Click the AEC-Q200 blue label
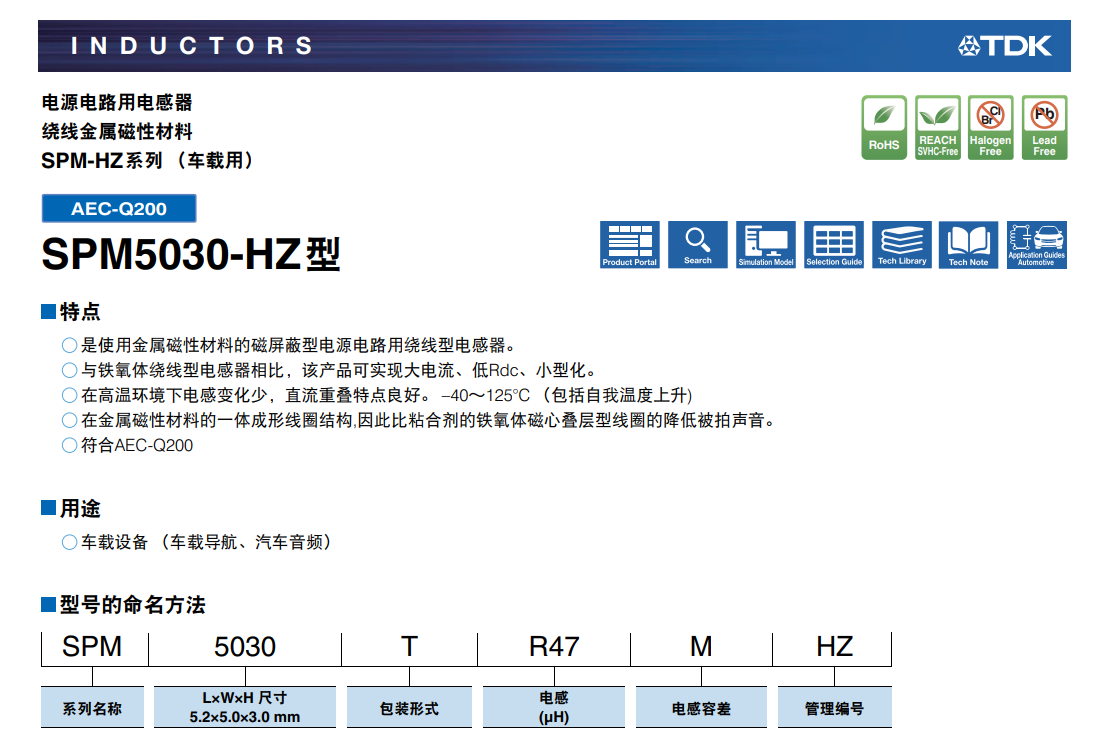Image resolution: width=1112 pixels, height=744 pixels. pyautogui.click(x=119, y=209)
